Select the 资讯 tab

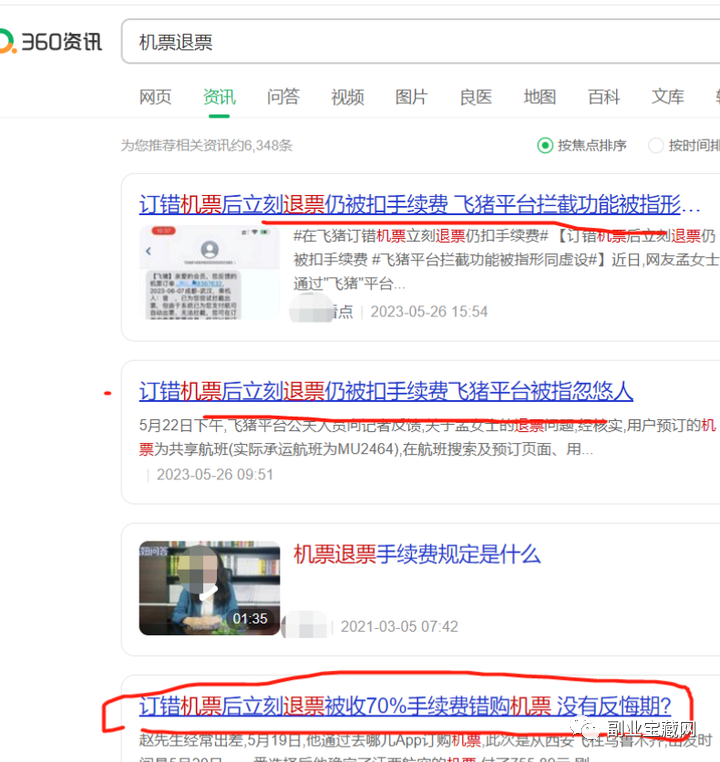click(x=219, y=97)
